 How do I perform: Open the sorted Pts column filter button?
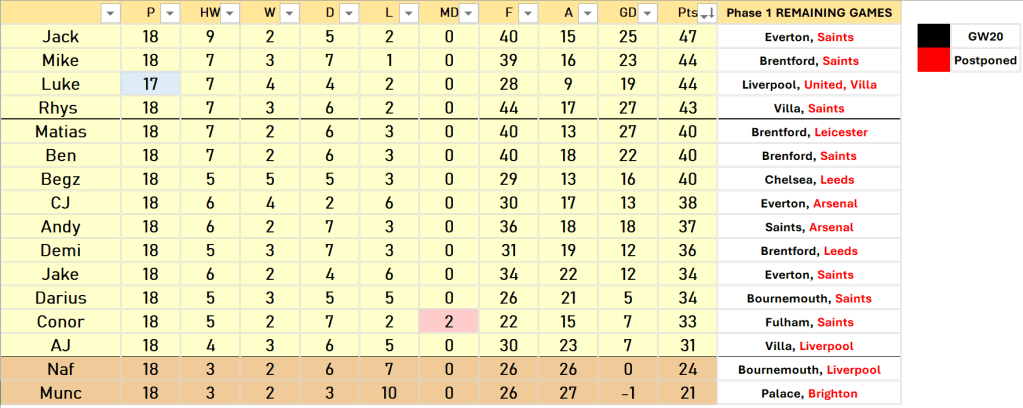point(707,13)
